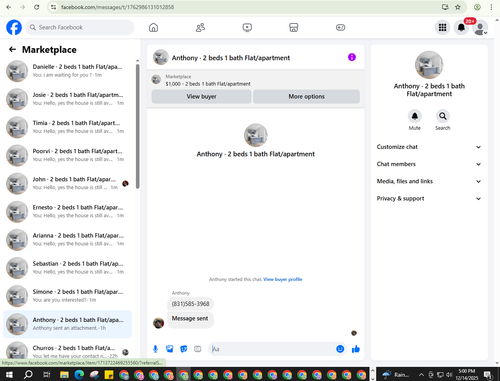Mute the Anthony conversation

(415, 116)
